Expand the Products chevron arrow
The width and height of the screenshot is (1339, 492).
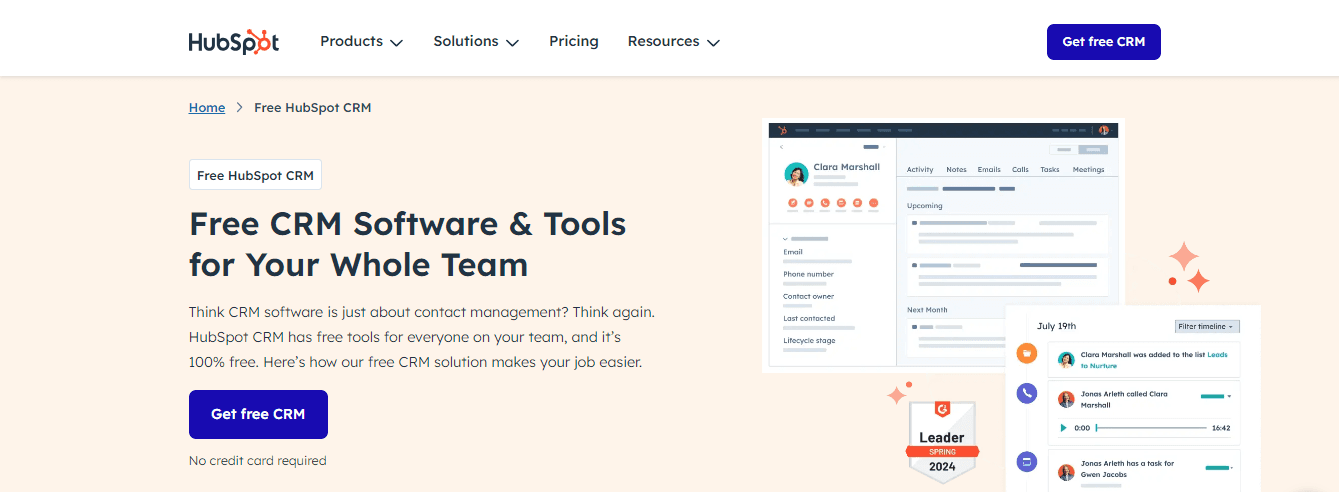coord(396,43)
